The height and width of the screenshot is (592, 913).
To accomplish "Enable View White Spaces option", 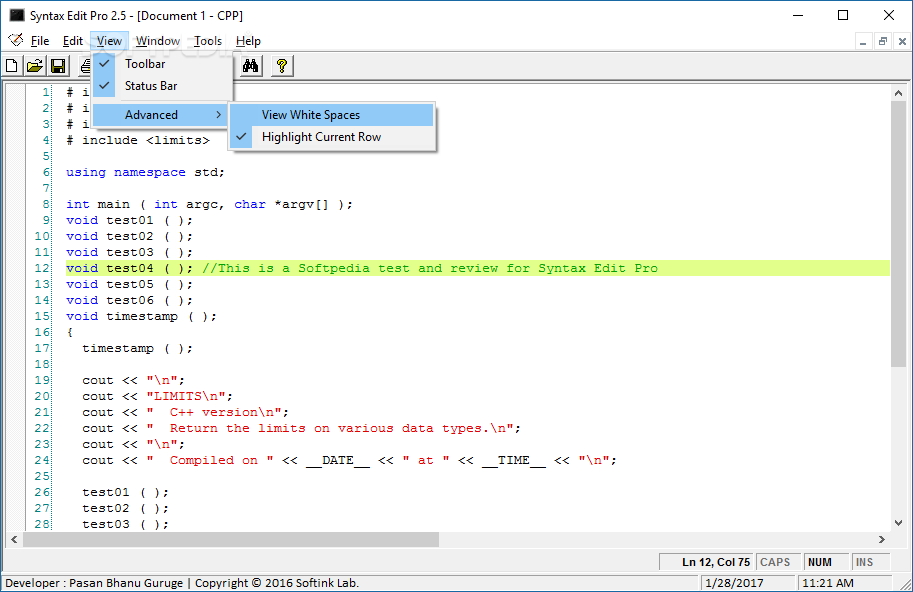I will 332,115.
